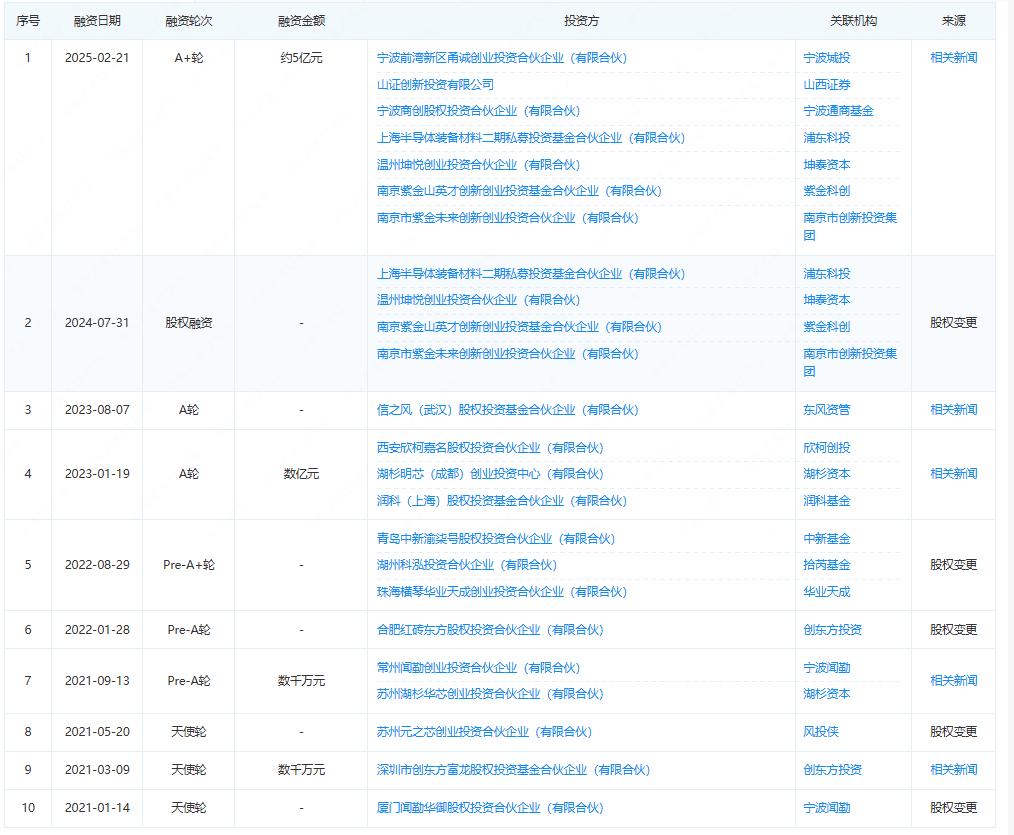
Task: Open 相关新闻 source for 2023-01-19 round
Action: [953, 473]
